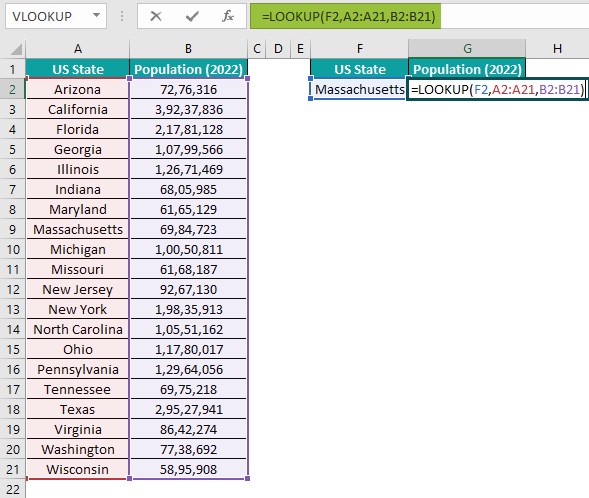Click population value 1,07,99,566

point(189,149)
